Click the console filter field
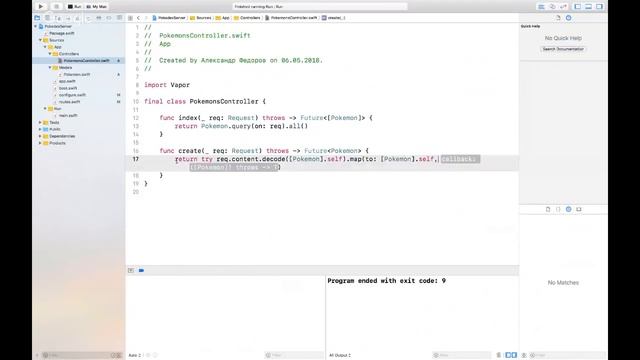This screenshot has height=360, width=640. click(462, 355)
